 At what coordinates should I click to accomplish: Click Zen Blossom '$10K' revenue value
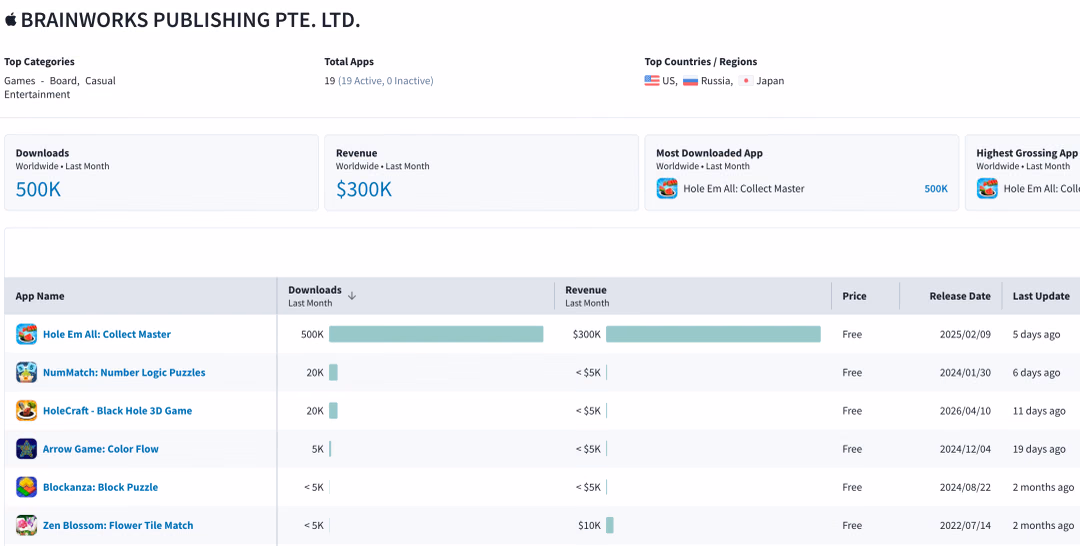pyautogui.click(x=589, y=525)
